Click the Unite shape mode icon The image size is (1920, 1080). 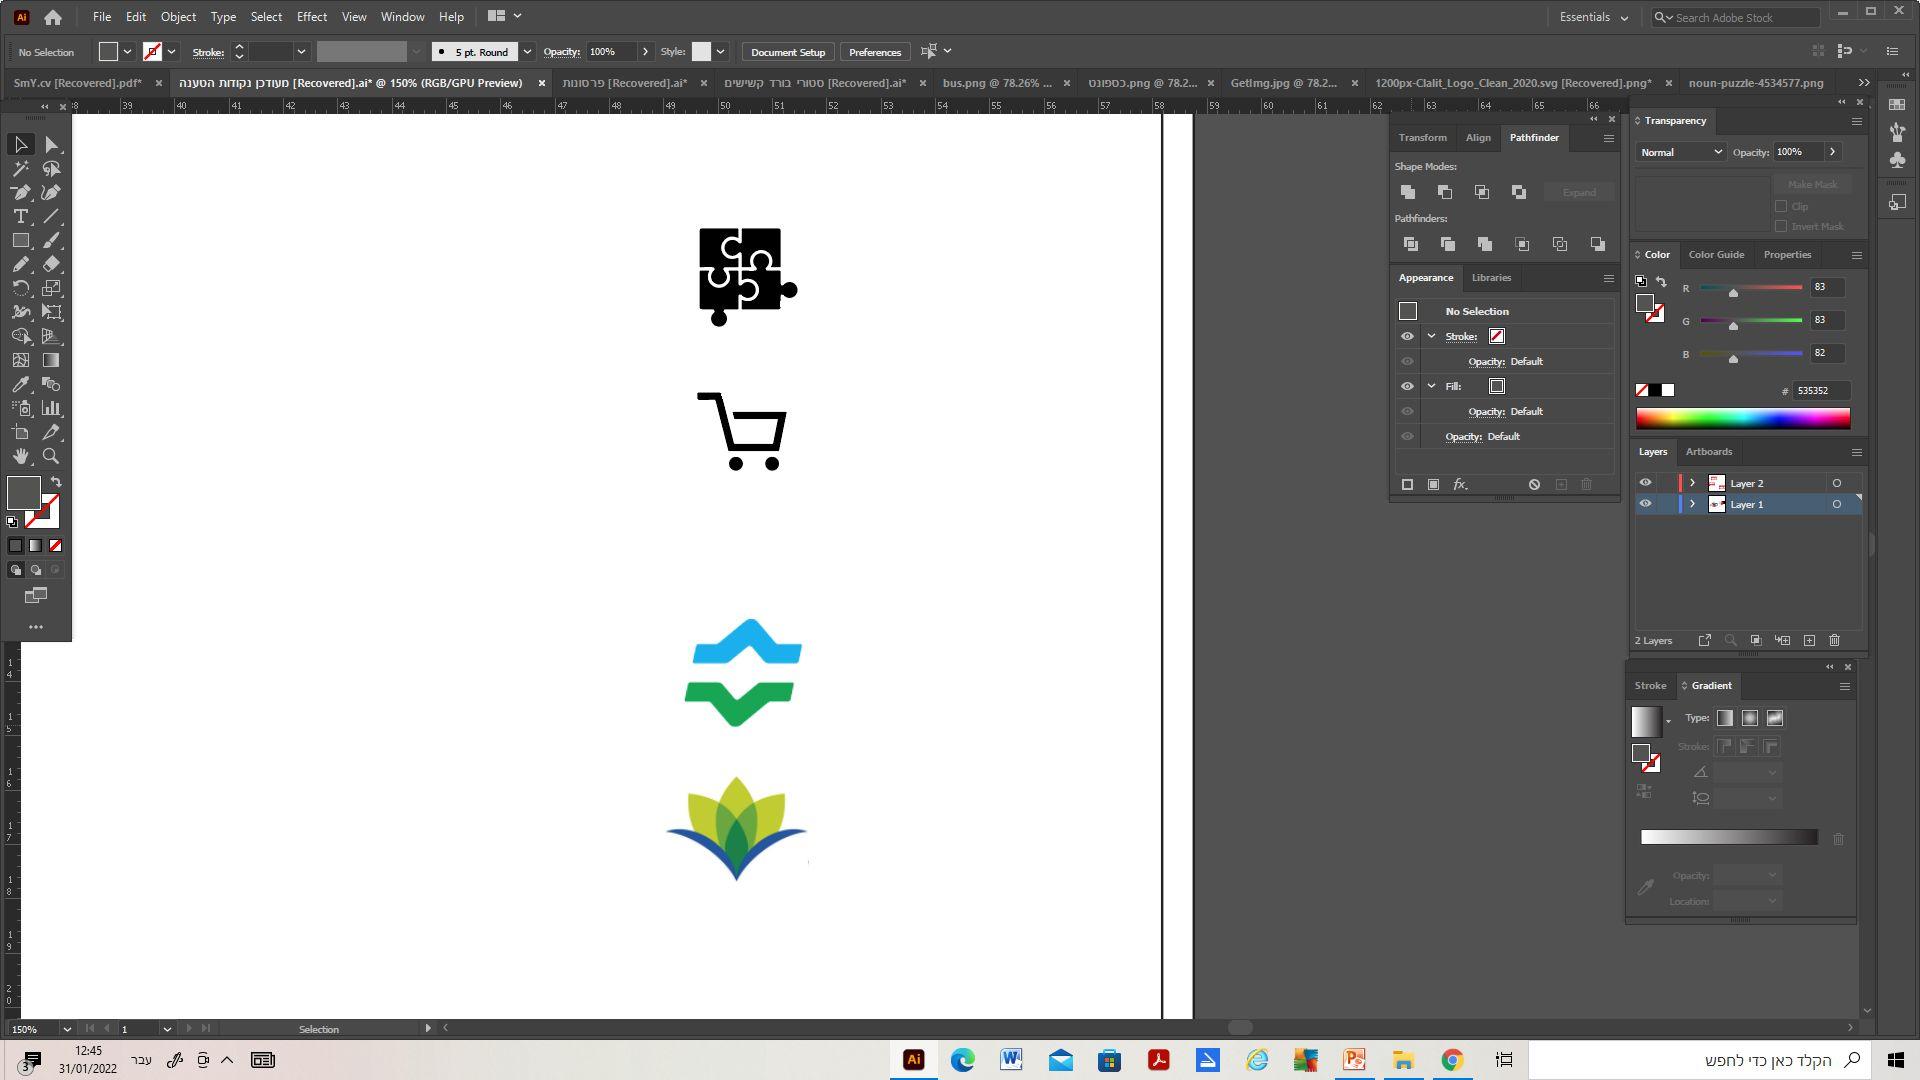[1408, 192]
